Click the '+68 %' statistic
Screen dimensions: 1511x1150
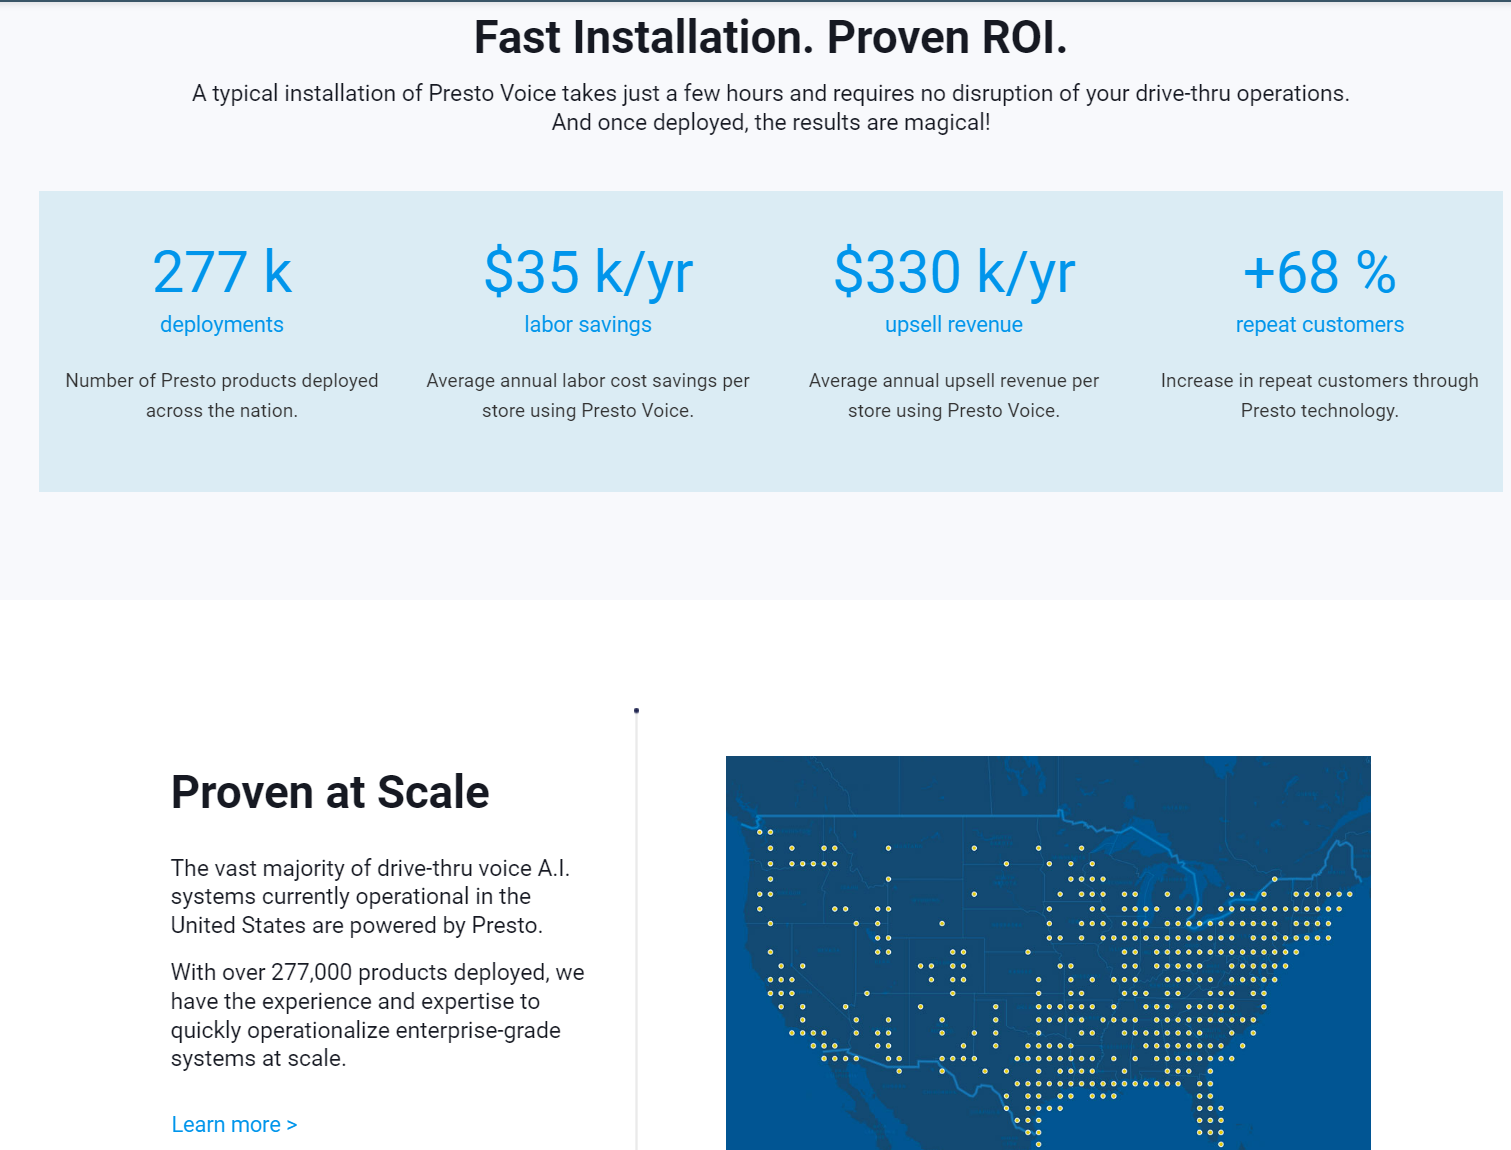[x=1320, y=272]
